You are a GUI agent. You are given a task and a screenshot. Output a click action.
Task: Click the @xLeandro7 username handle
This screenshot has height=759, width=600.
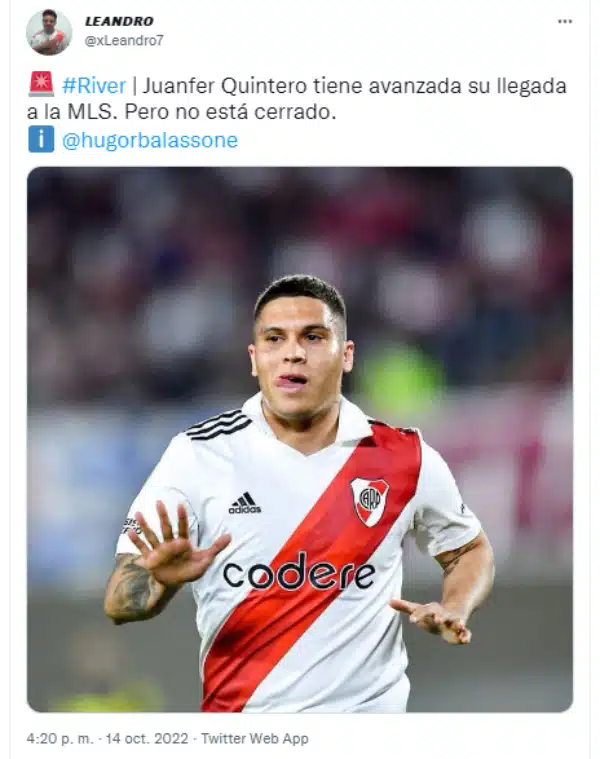pos(124,41)
